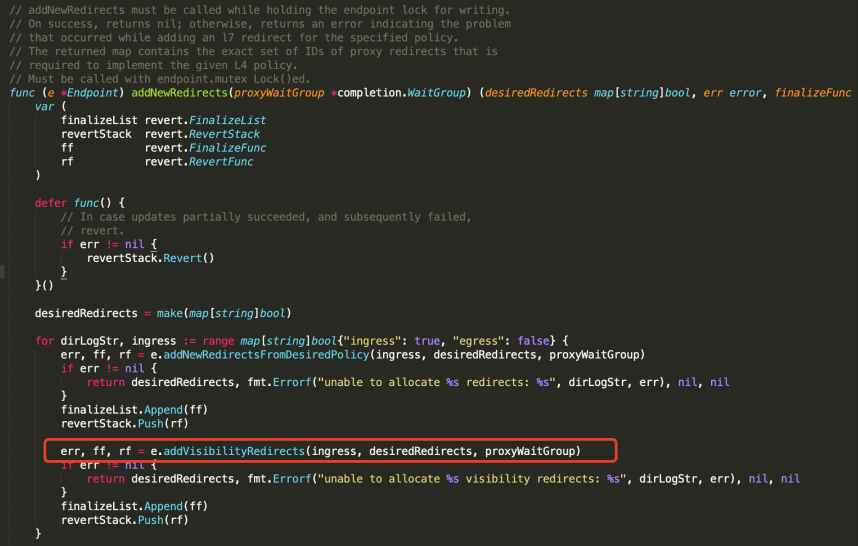Image resolution: width=858 pixels, height=546 pixels.
Task: Click the desiredRedirects named return in the signature
Action: 536,92
